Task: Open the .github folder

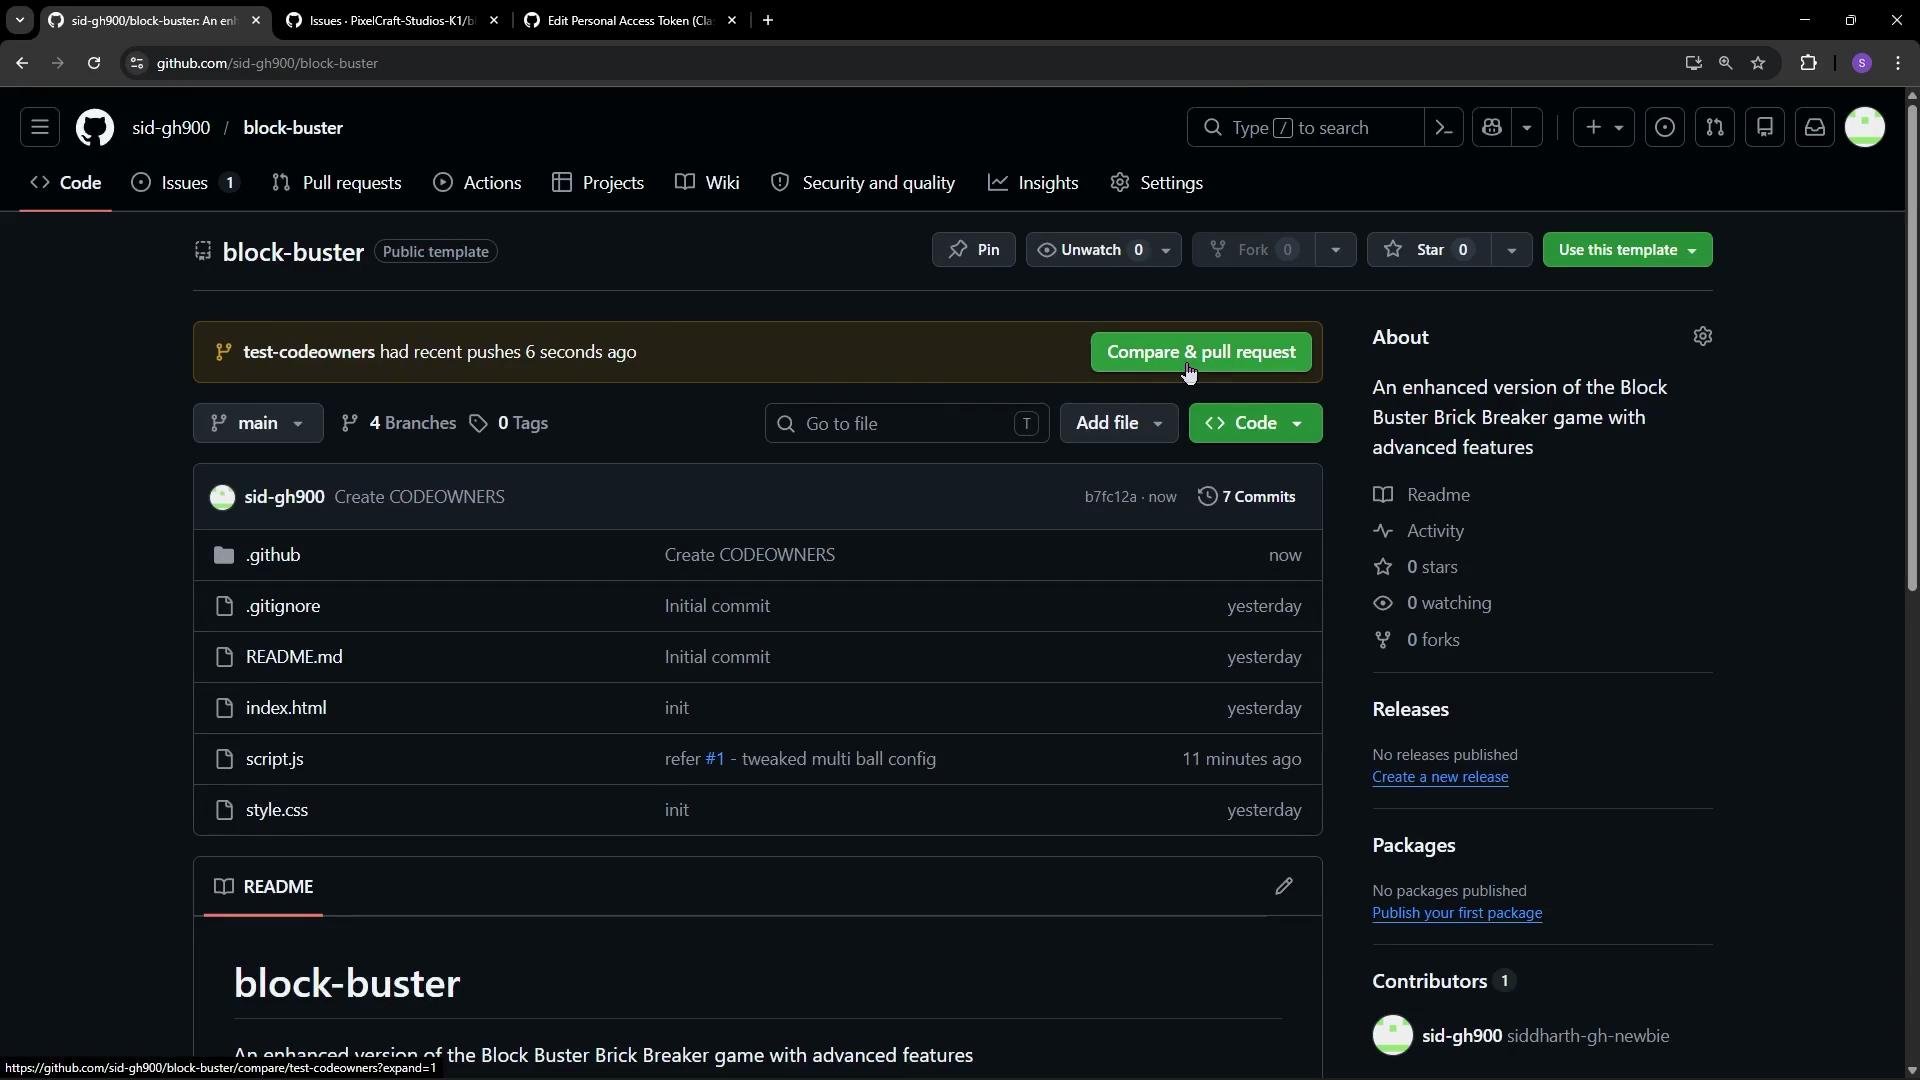Action: click(x=273, y=555)
